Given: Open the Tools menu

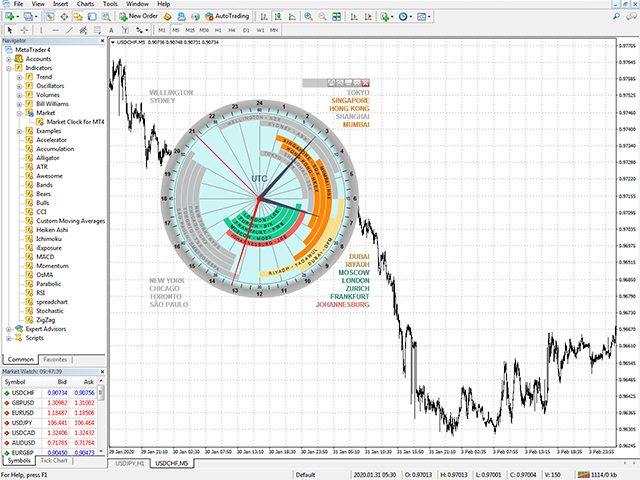Looking at the screenshot, I should [x=110, y=4].
